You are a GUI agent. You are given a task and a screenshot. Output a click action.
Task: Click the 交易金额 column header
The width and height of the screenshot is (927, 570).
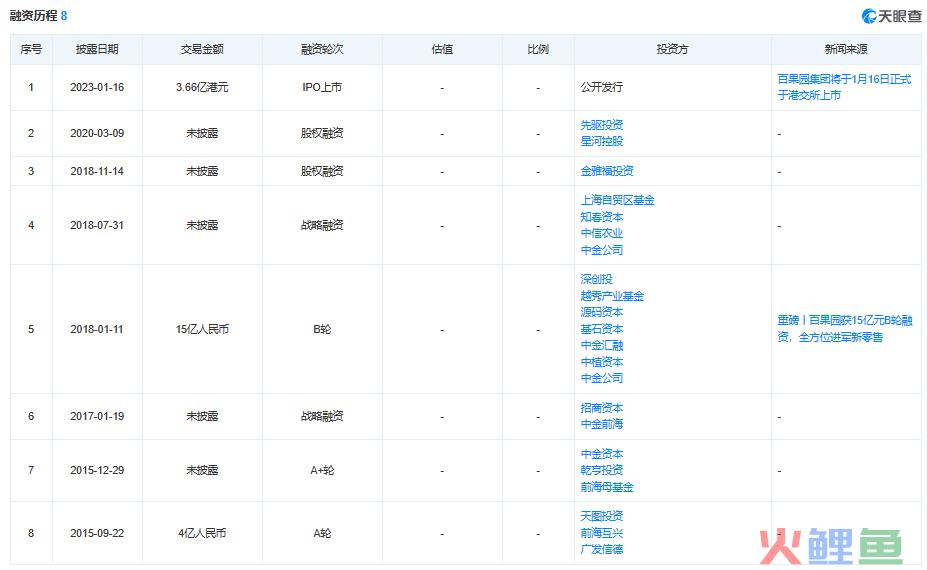tap(202, 49)
